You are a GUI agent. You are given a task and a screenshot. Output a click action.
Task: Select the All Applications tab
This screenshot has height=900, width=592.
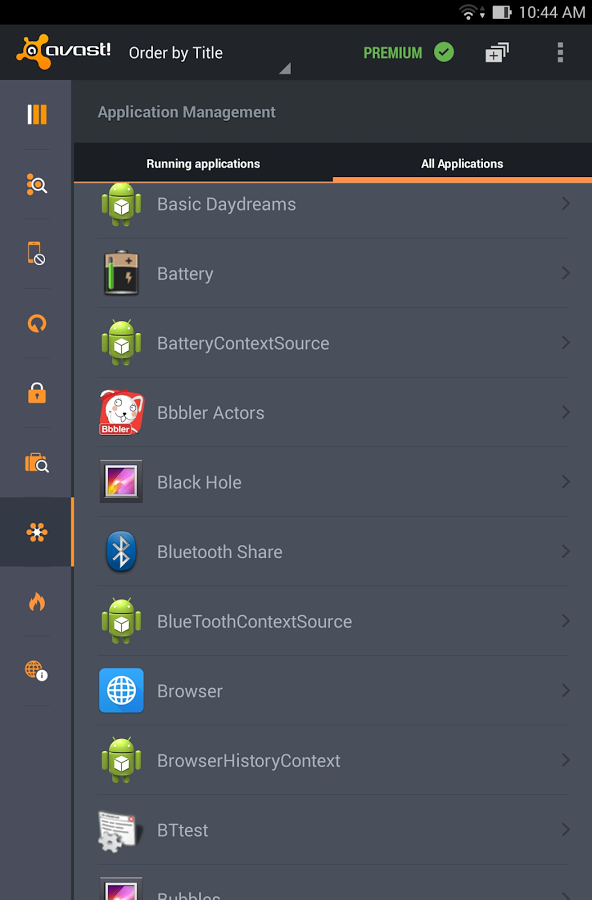click(x=462, y=164)
